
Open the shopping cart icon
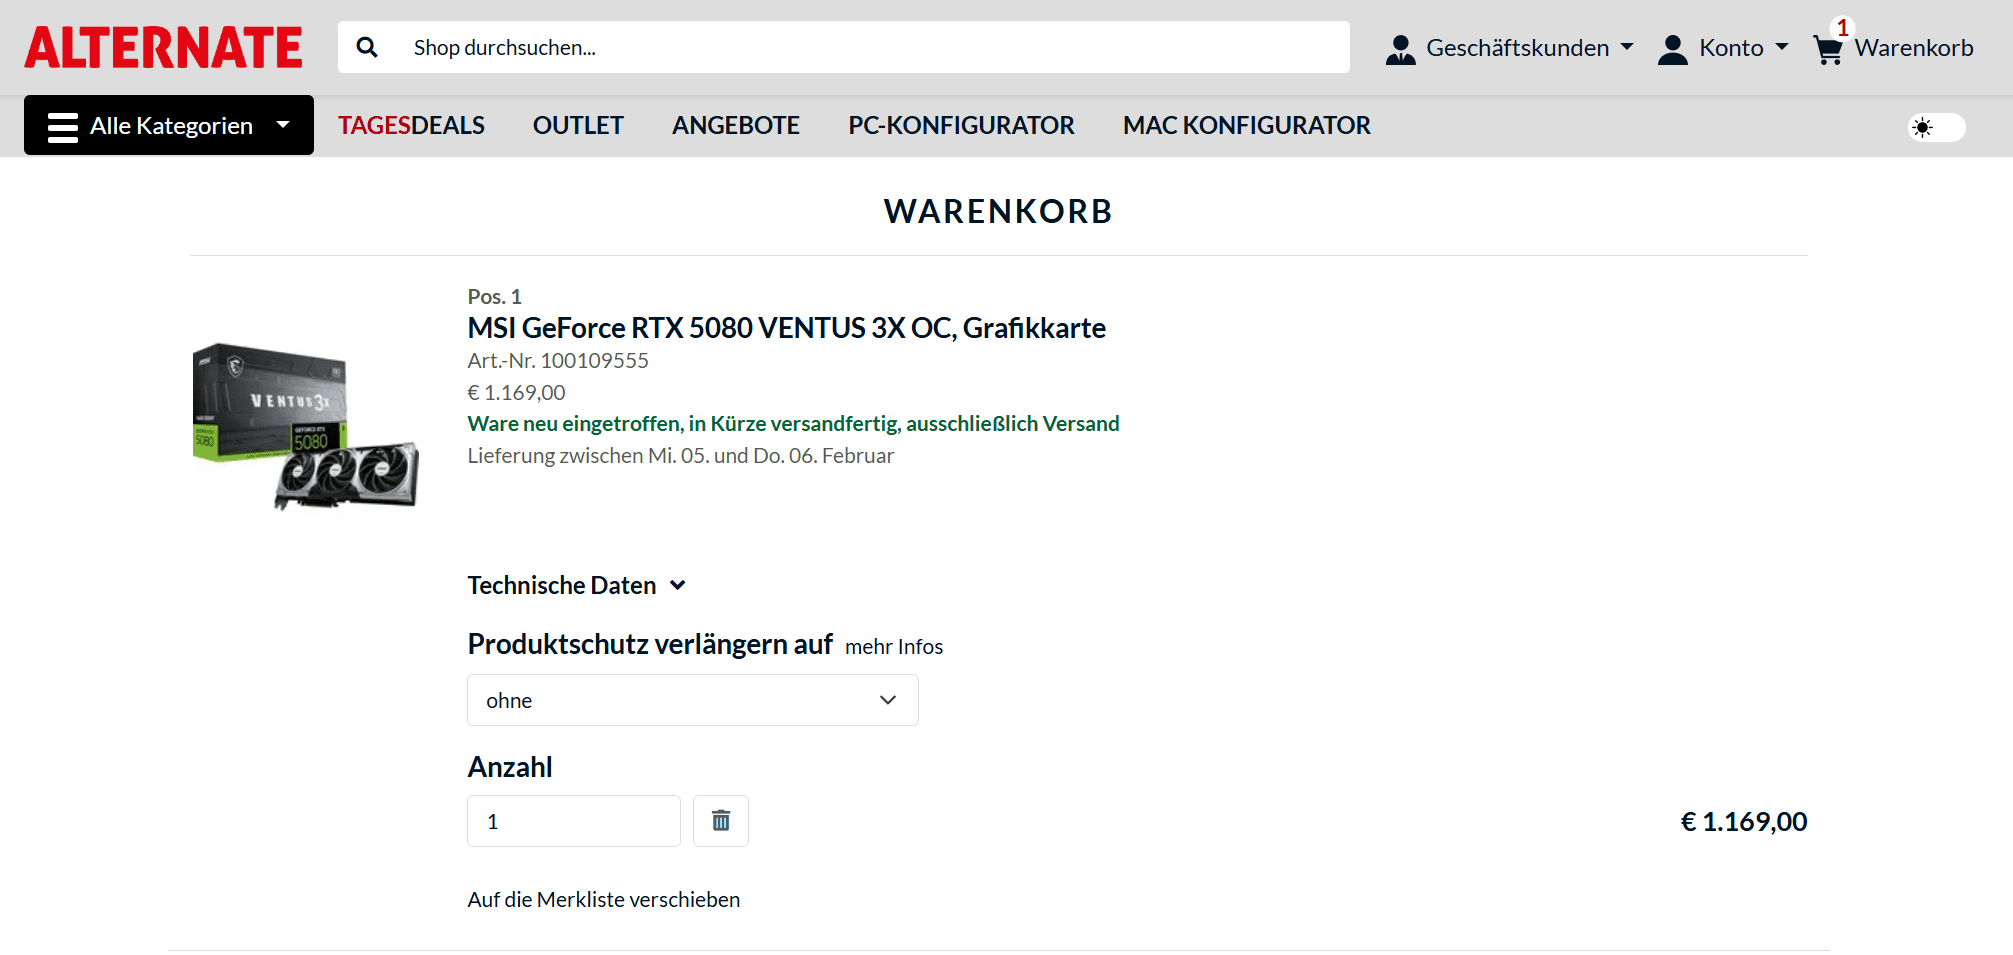(x=1828, y=50)
